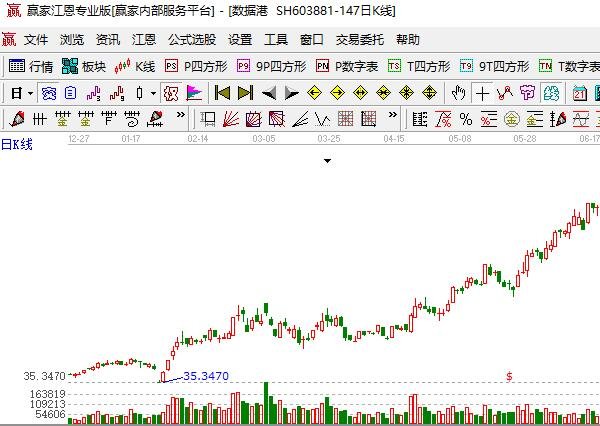Open the 江恩 menu
Image resolution: width=600 pixels, height=426 pixels.
point(143,39)
